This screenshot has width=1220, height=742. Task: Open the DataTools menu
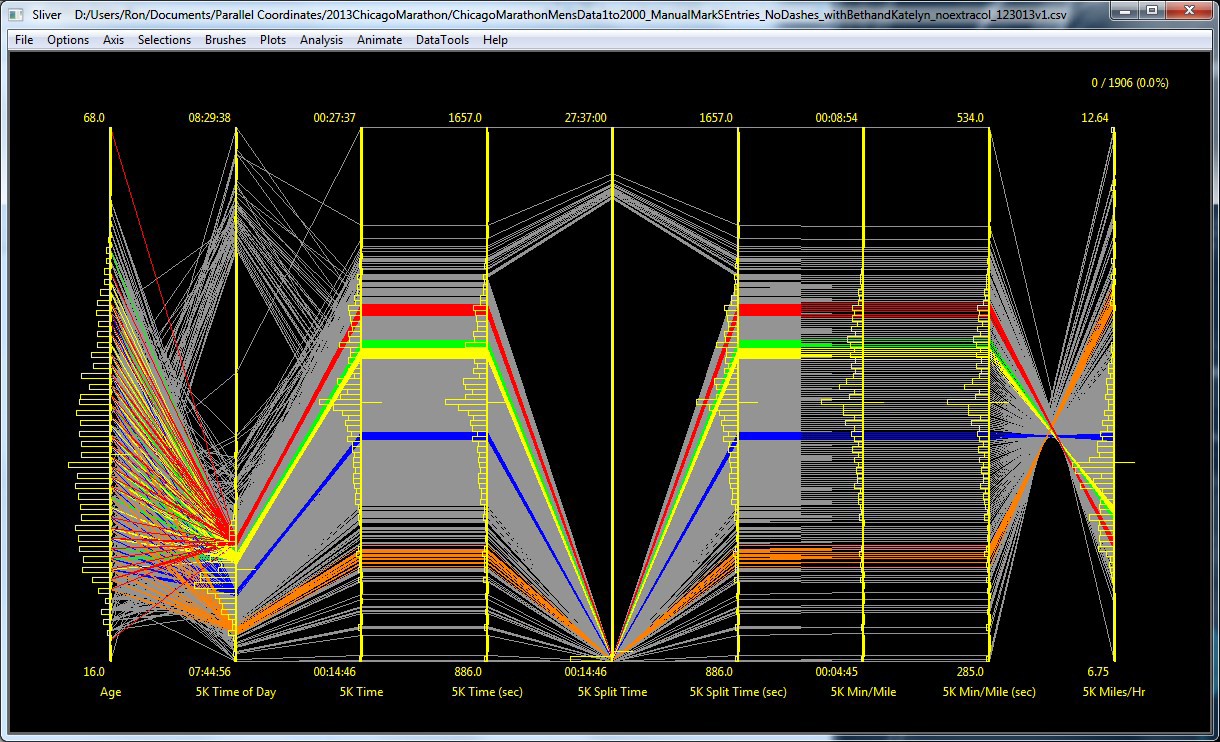441,40
